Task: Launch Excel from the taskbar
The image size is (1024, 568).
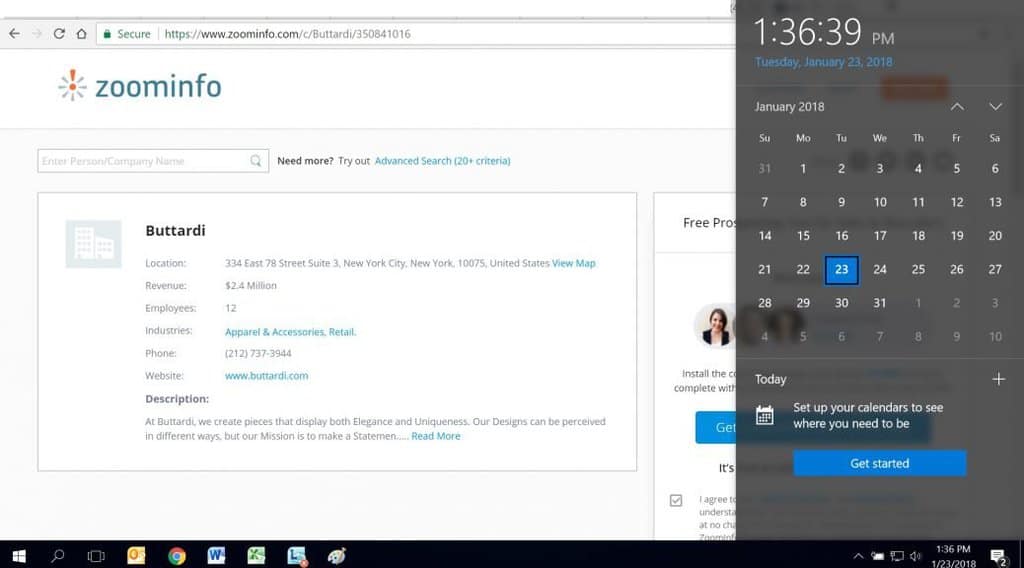Action: pos(256,555)
